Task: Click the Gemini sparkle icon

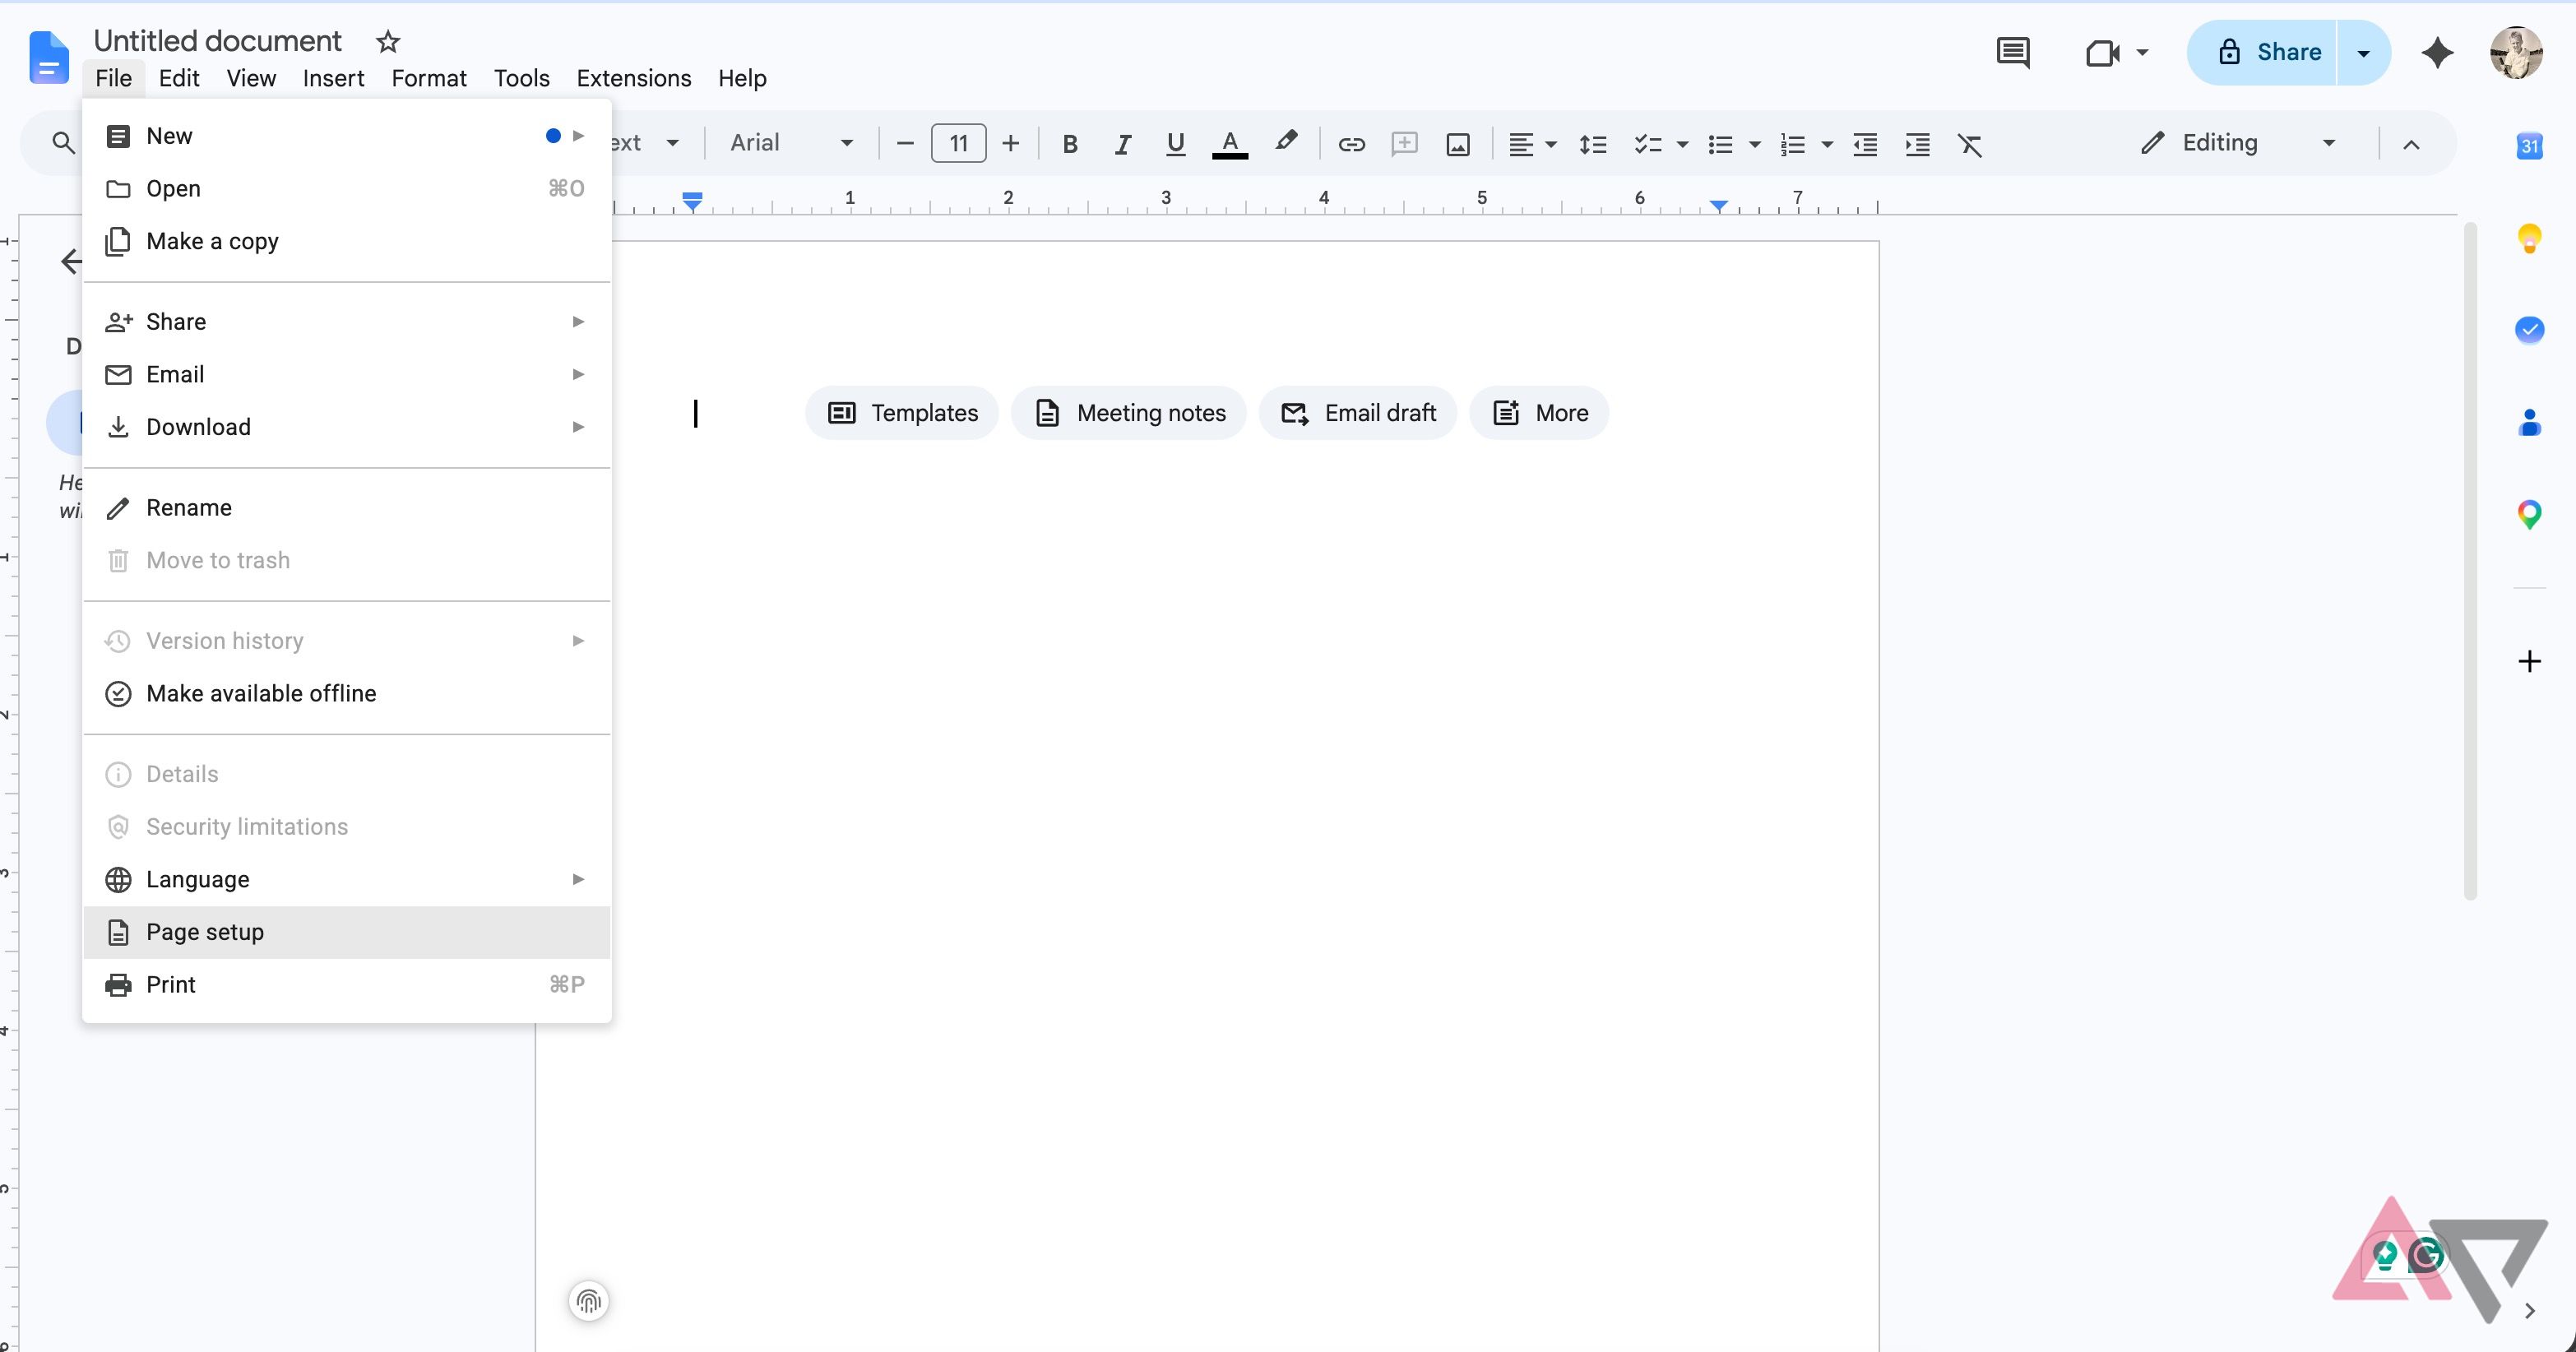Action: 2437,52
